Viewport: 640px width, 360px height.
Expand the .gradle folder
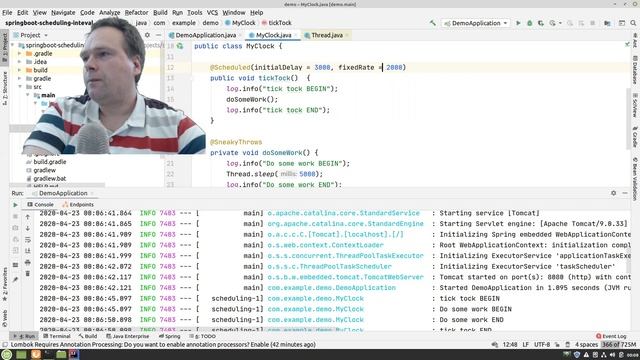(20, 53)
